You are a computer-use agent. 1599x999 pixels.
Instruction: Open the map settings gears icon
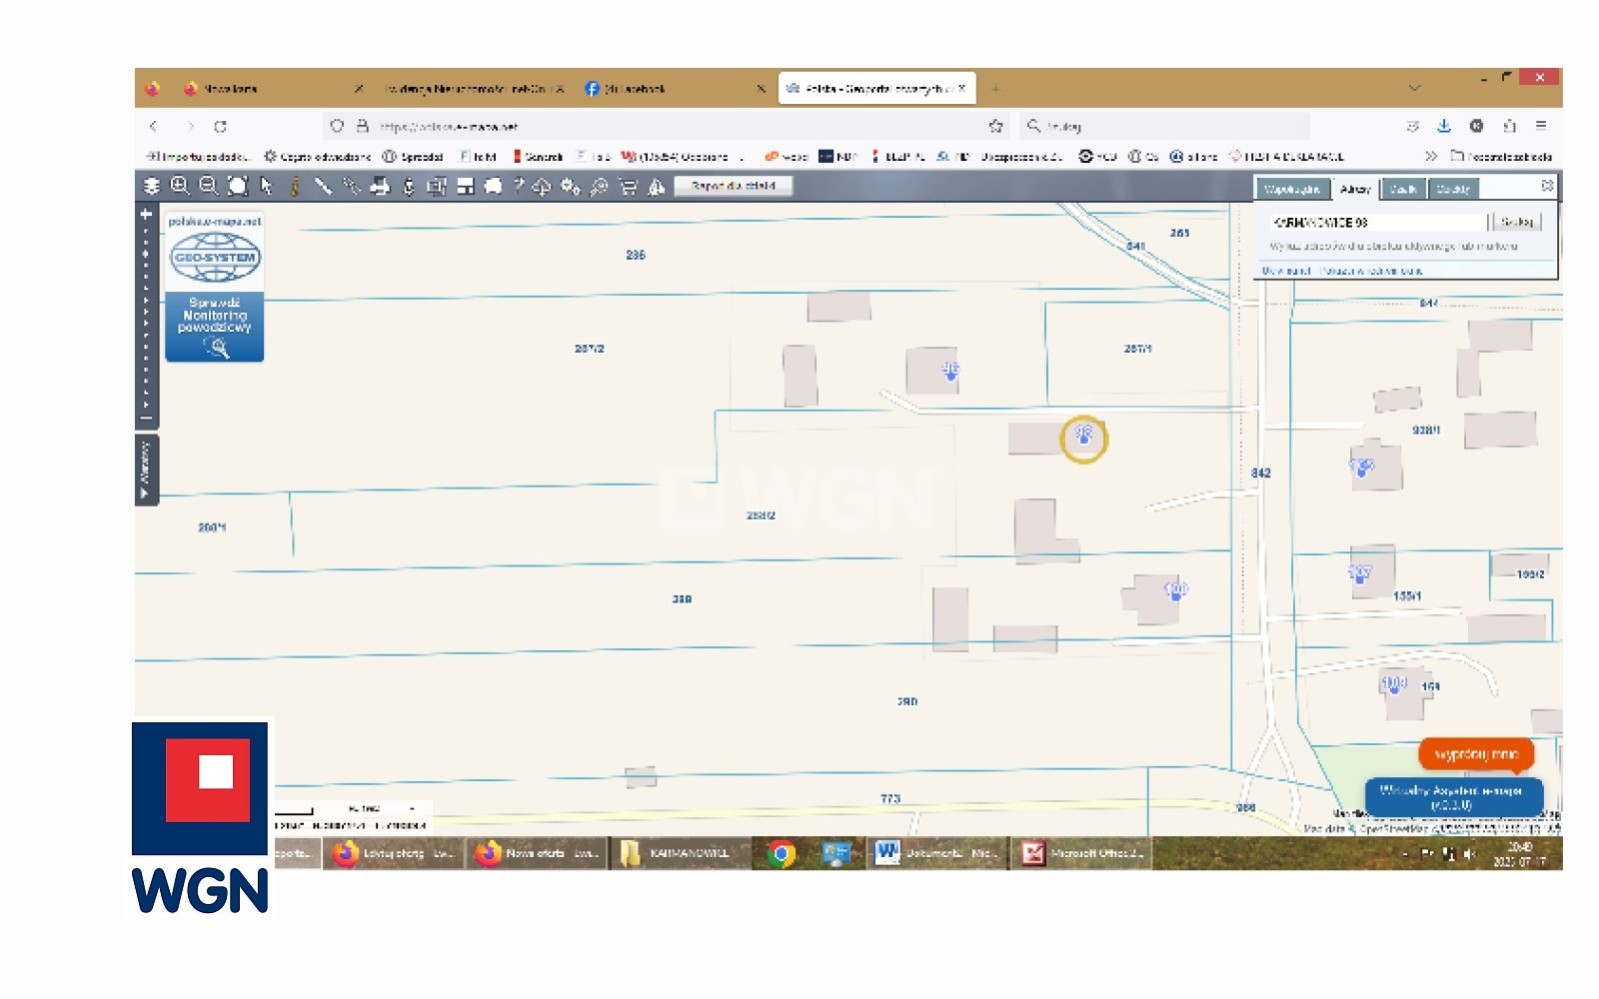pyautogui.click(x=570, y=186)
